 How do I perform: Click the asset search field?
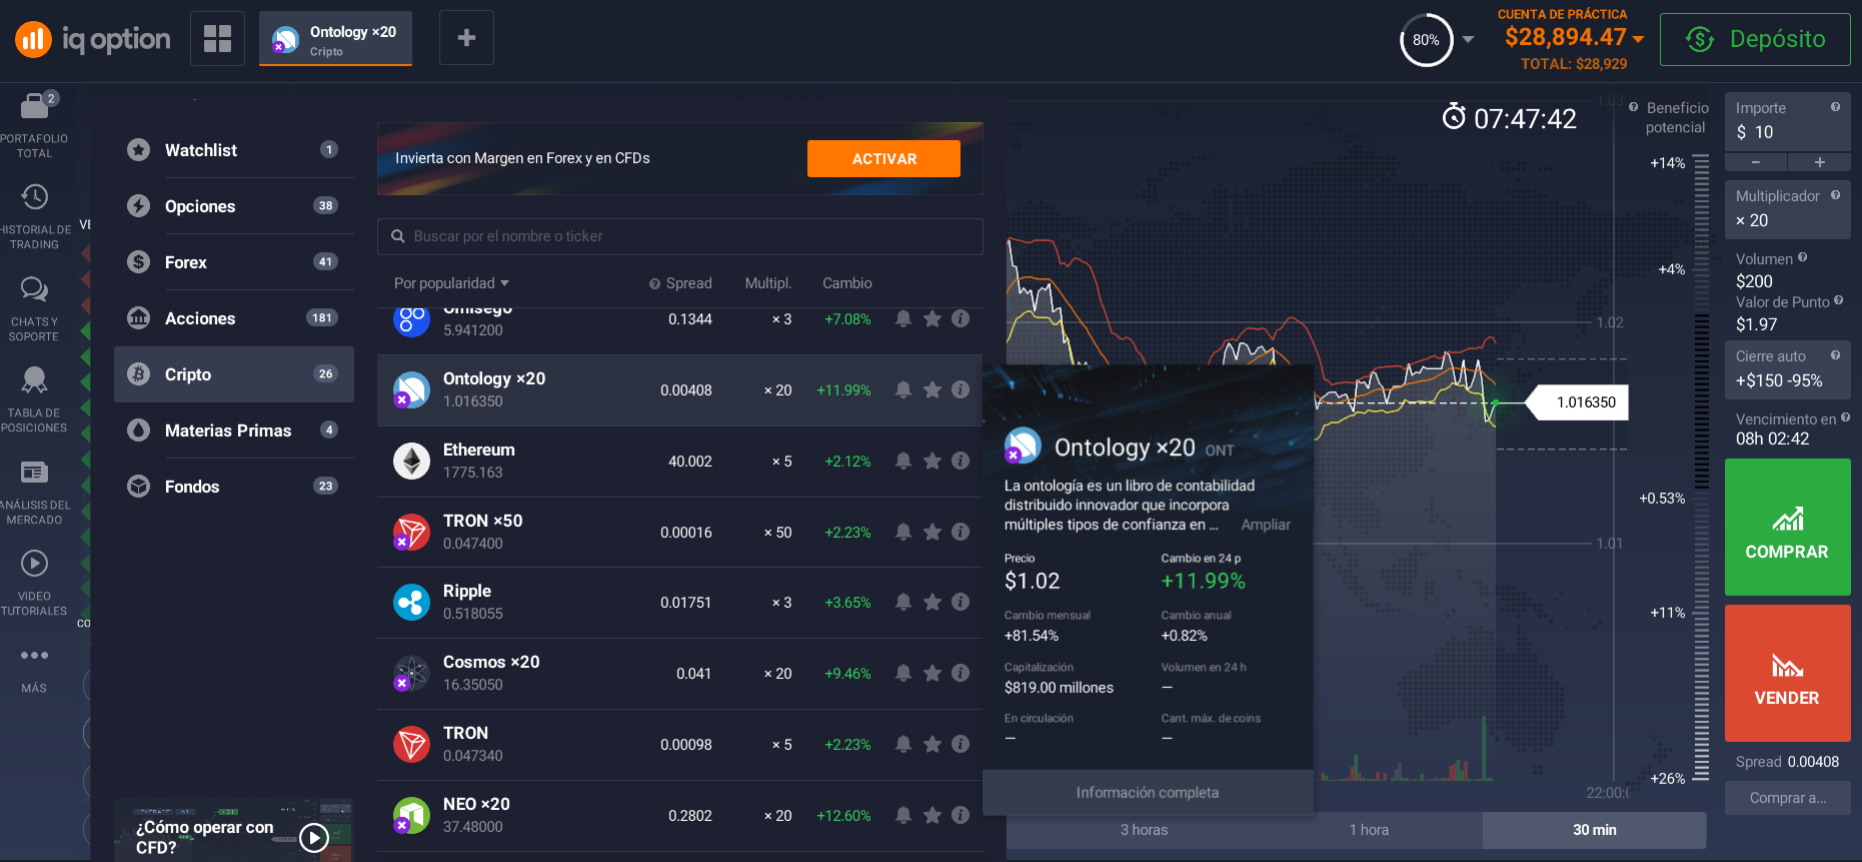pyautogui.click(x=680, y=236)
